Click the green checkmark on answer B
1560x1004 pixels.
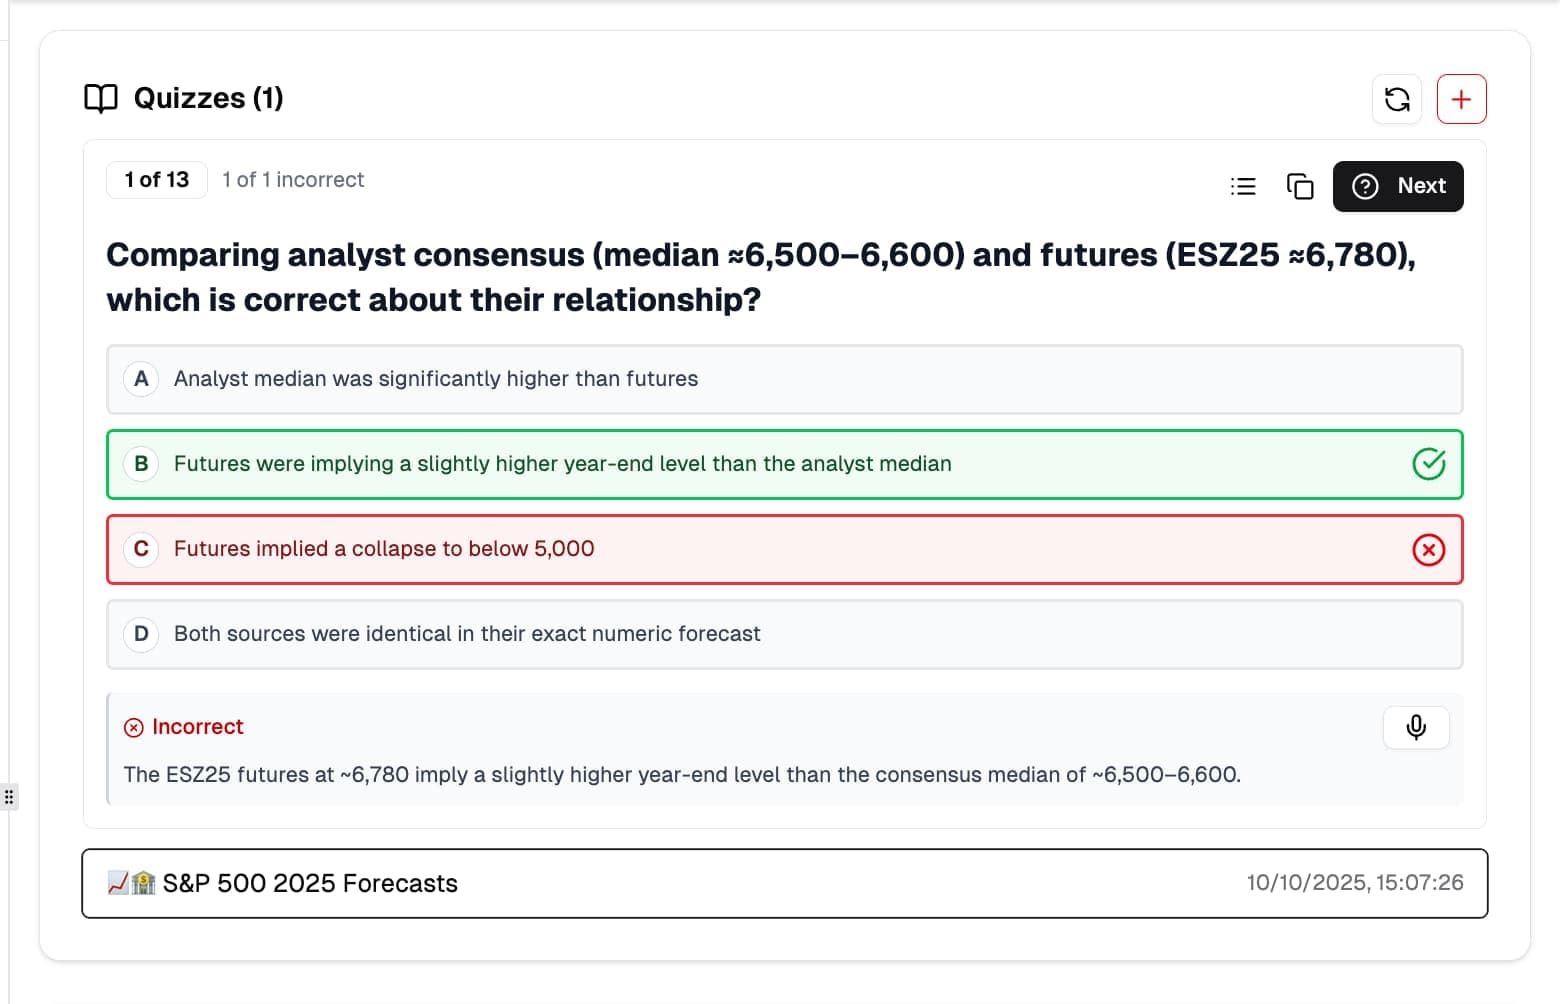[1428, 463]
